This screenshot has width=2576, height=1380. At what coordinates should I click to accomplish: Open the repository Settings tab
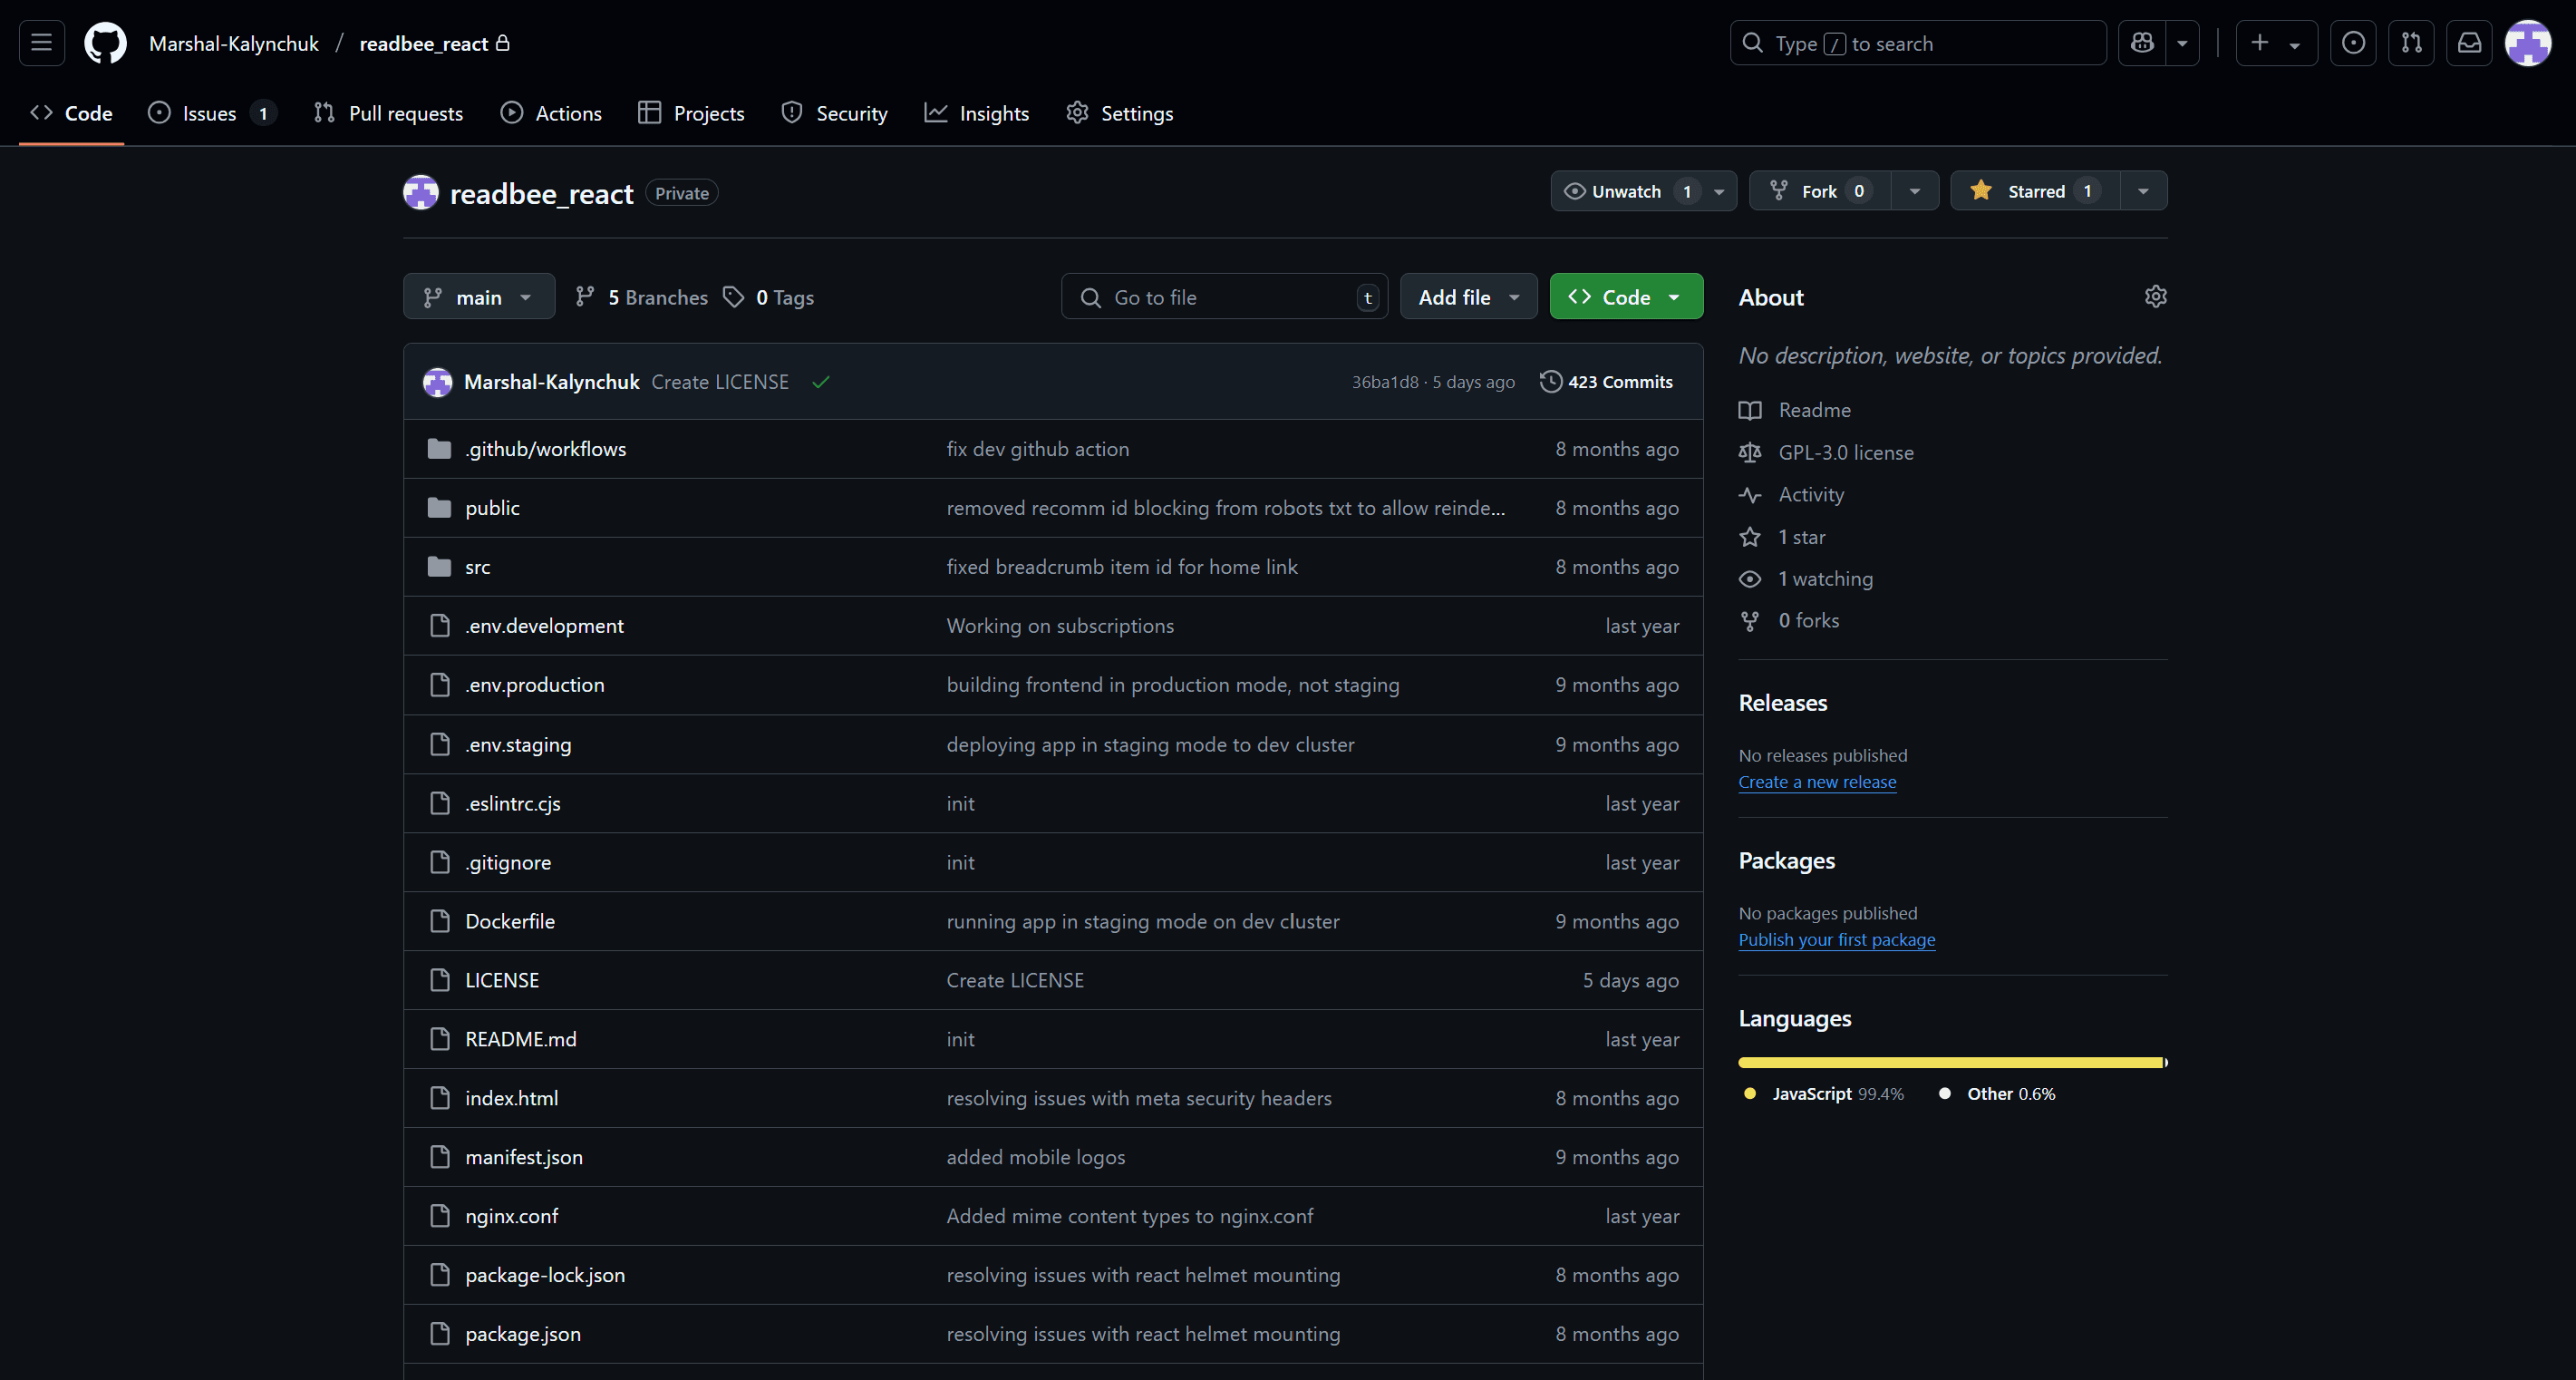(1119, 113)
